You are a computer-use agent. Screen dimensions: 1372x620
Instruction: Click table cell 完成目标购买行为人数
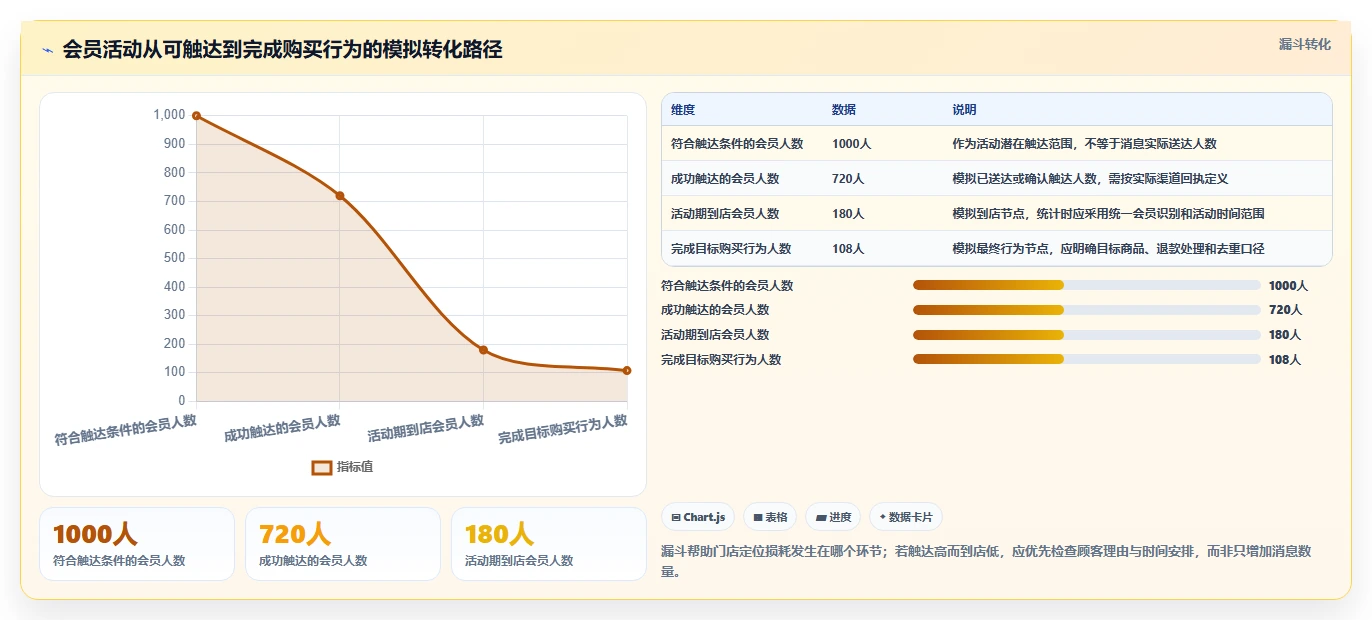(731, 249)
